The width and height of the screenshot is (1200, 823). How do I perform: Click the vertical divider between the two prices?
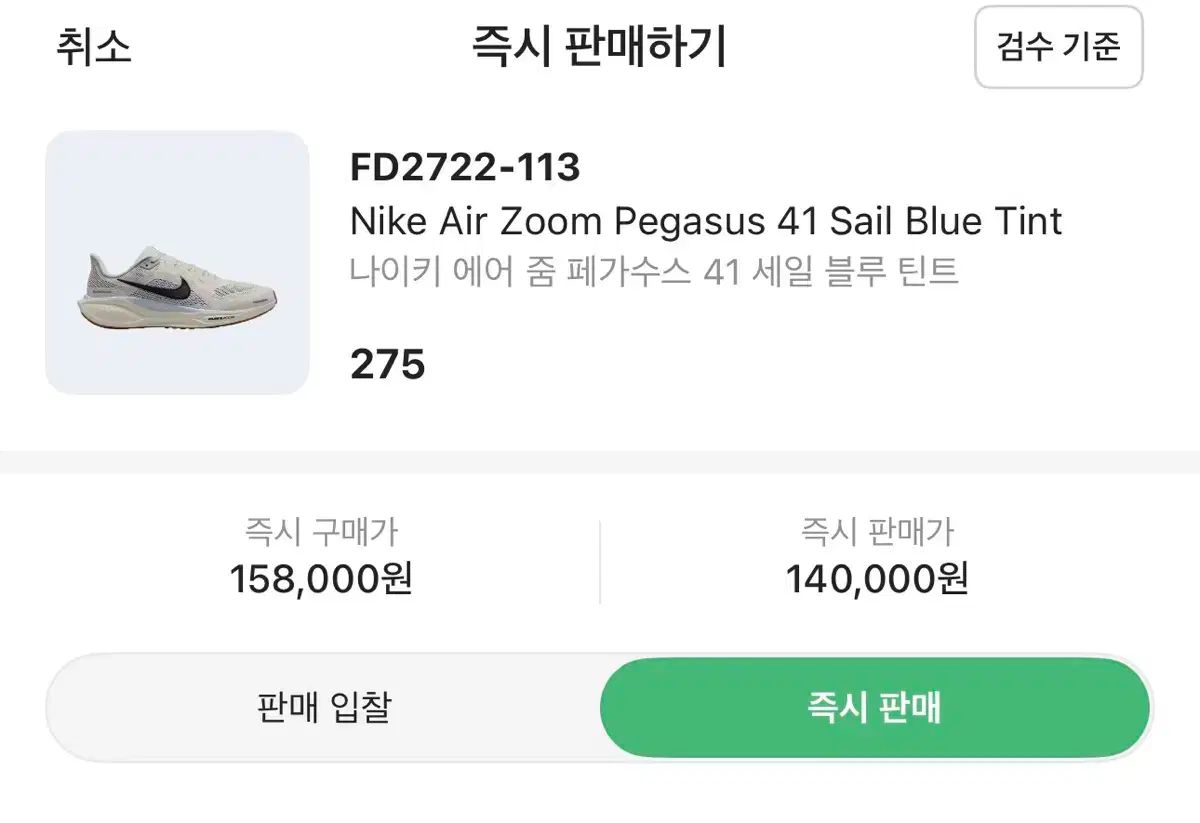pos(600,561)
